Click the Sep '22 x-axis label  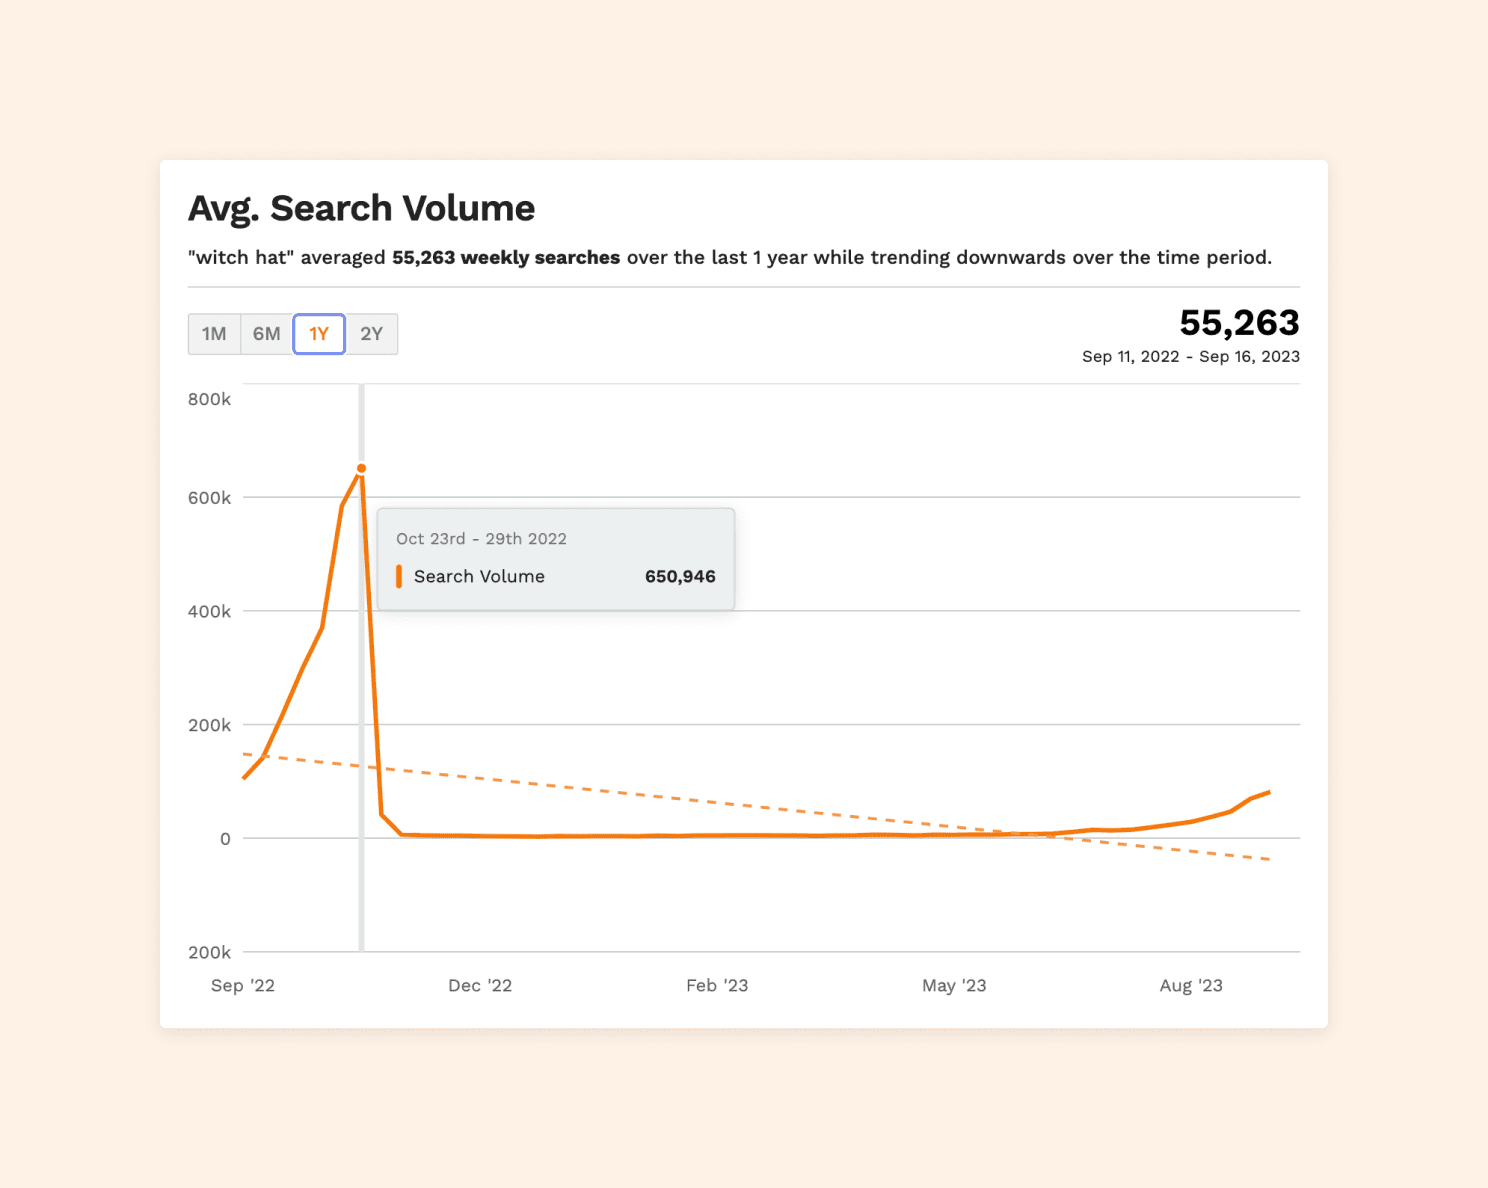click(243, 985)
